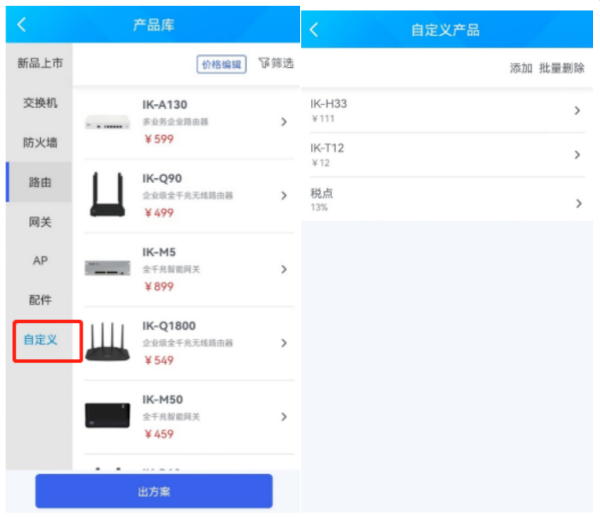
Task: Click the IK-Q1800 router thumbnail
Action: 108,342
